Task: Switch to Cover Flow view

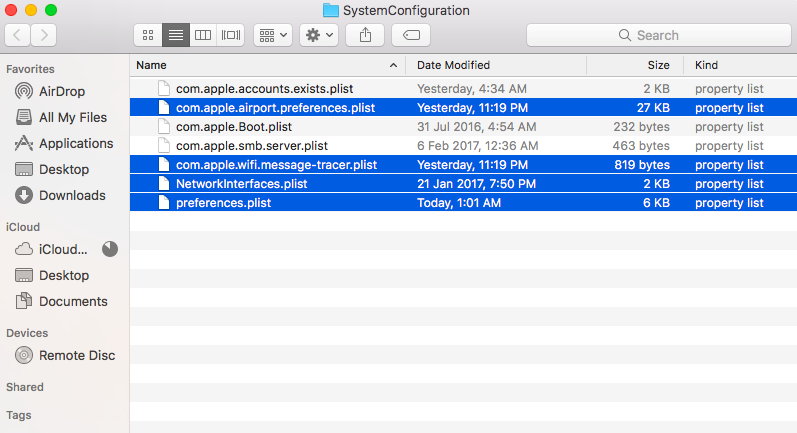Action: (x=231, y=35)
